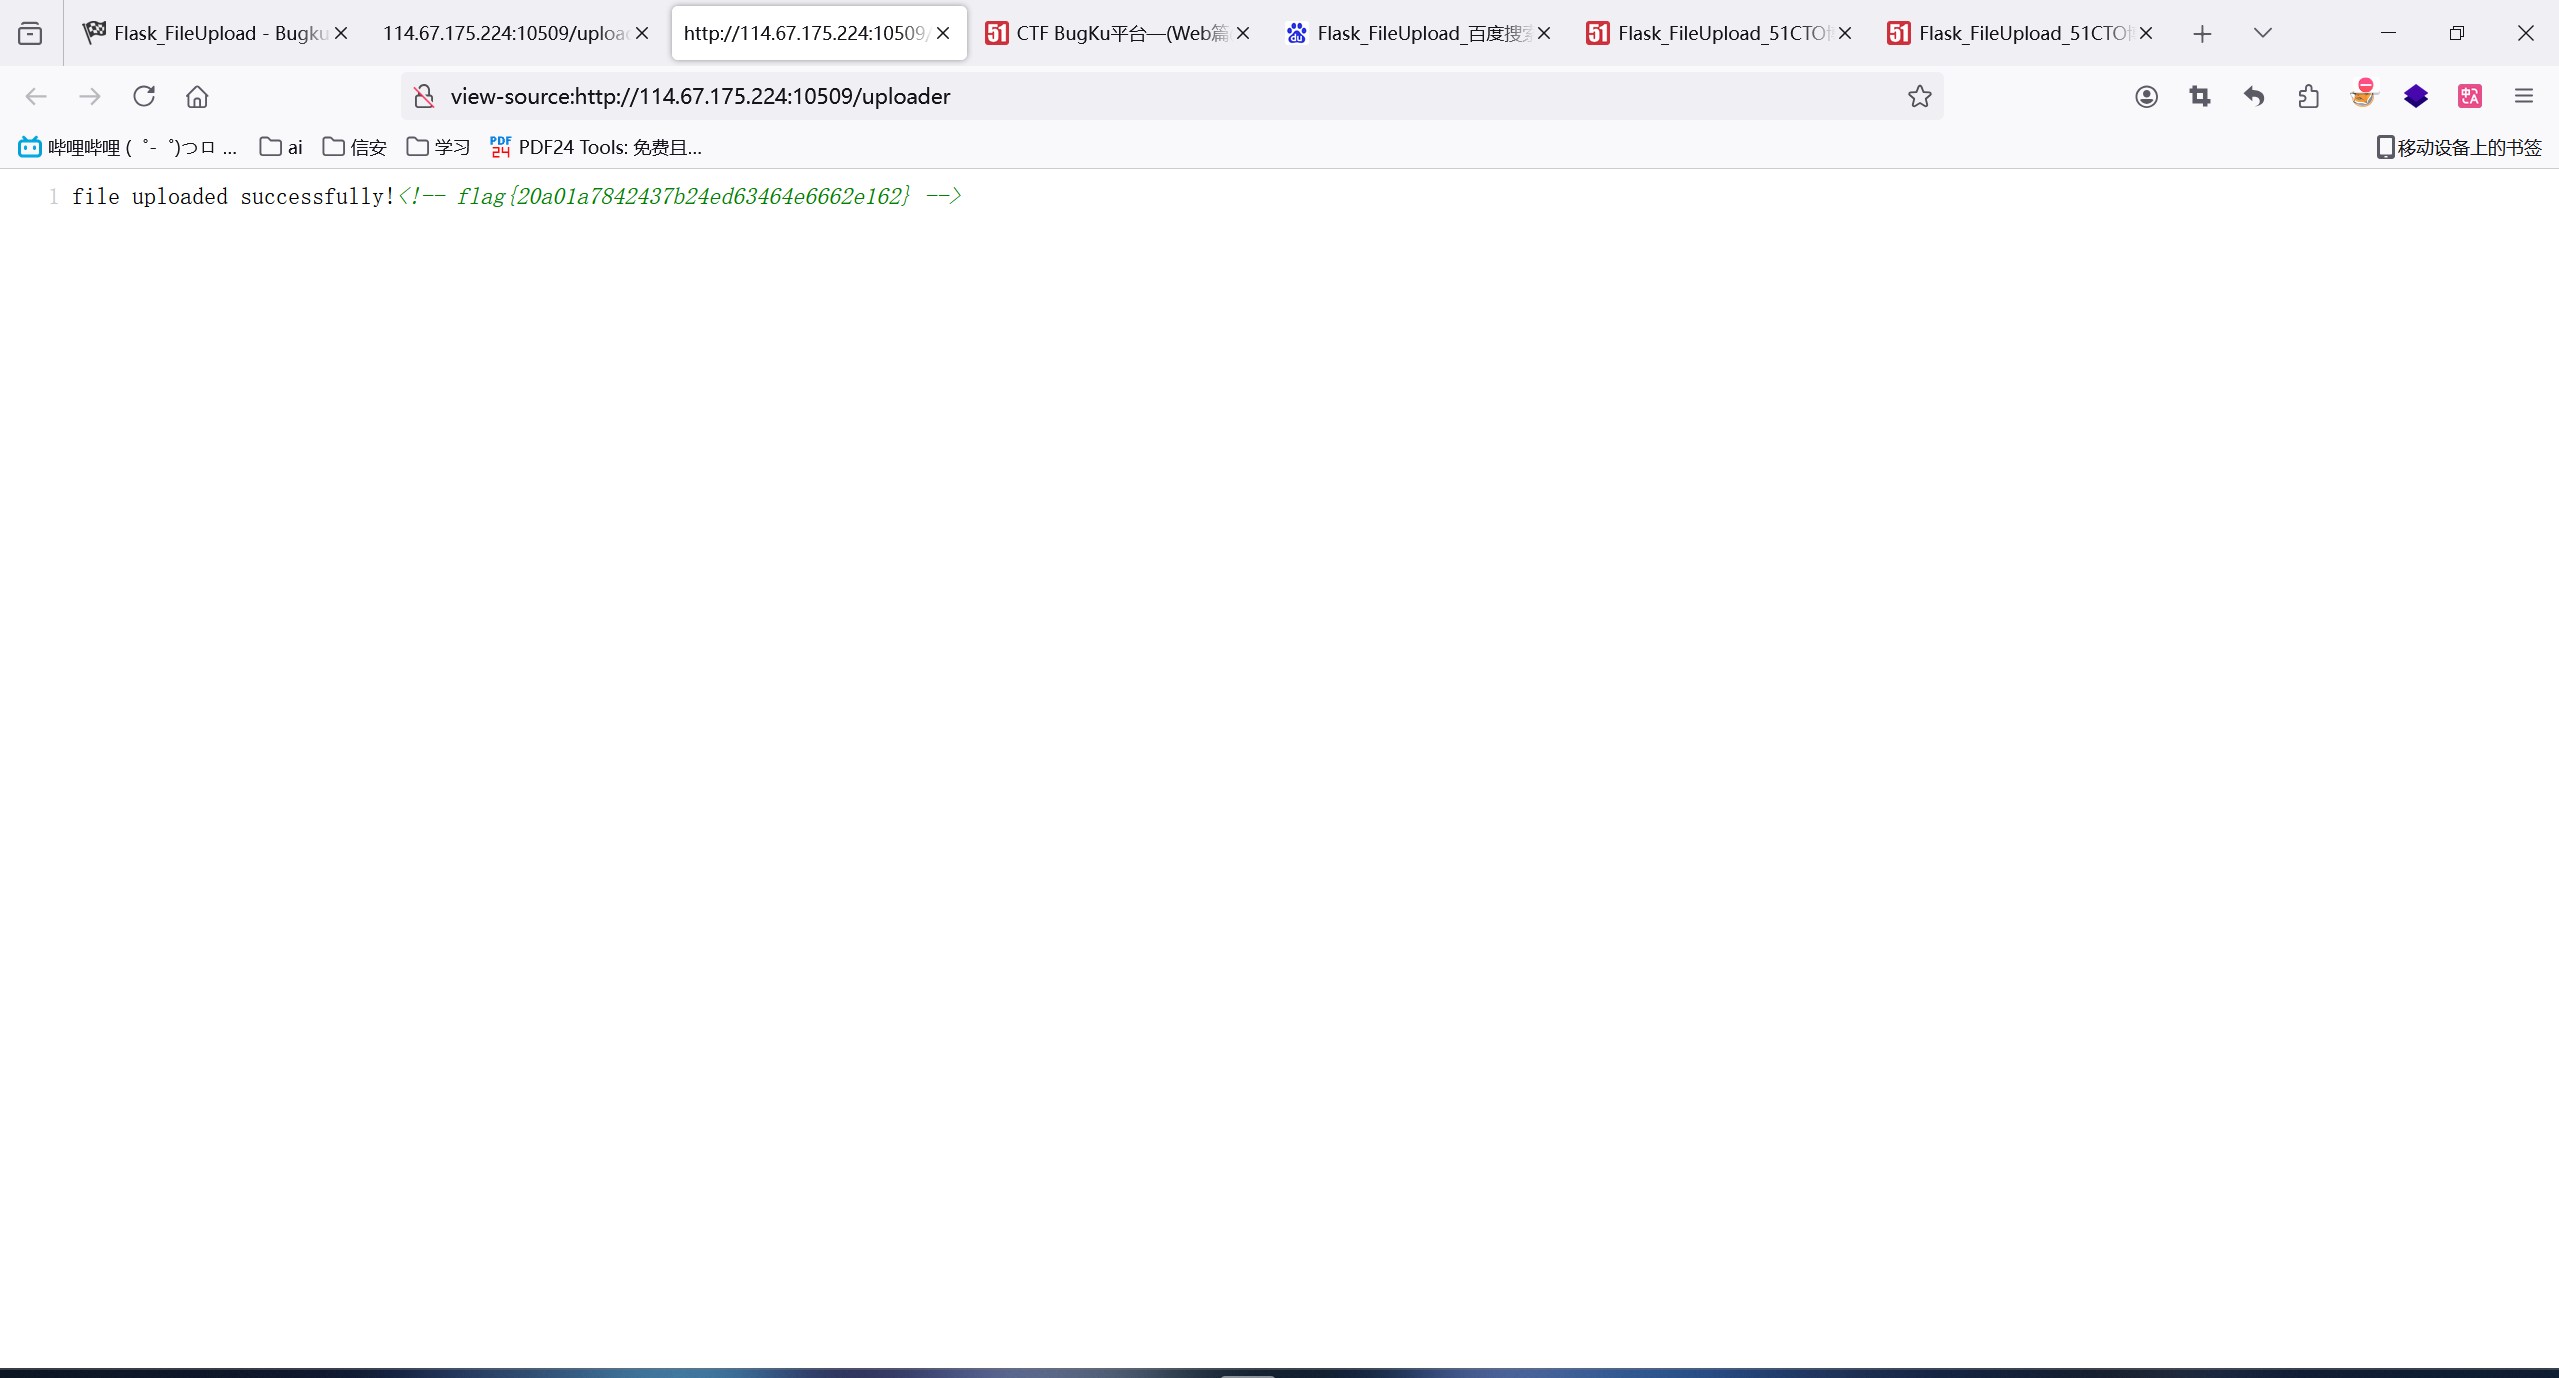Open the extensions puzzle icon
Image resolution: width=2559 pixels, height=1378 pixels.
coord(2308,96)
